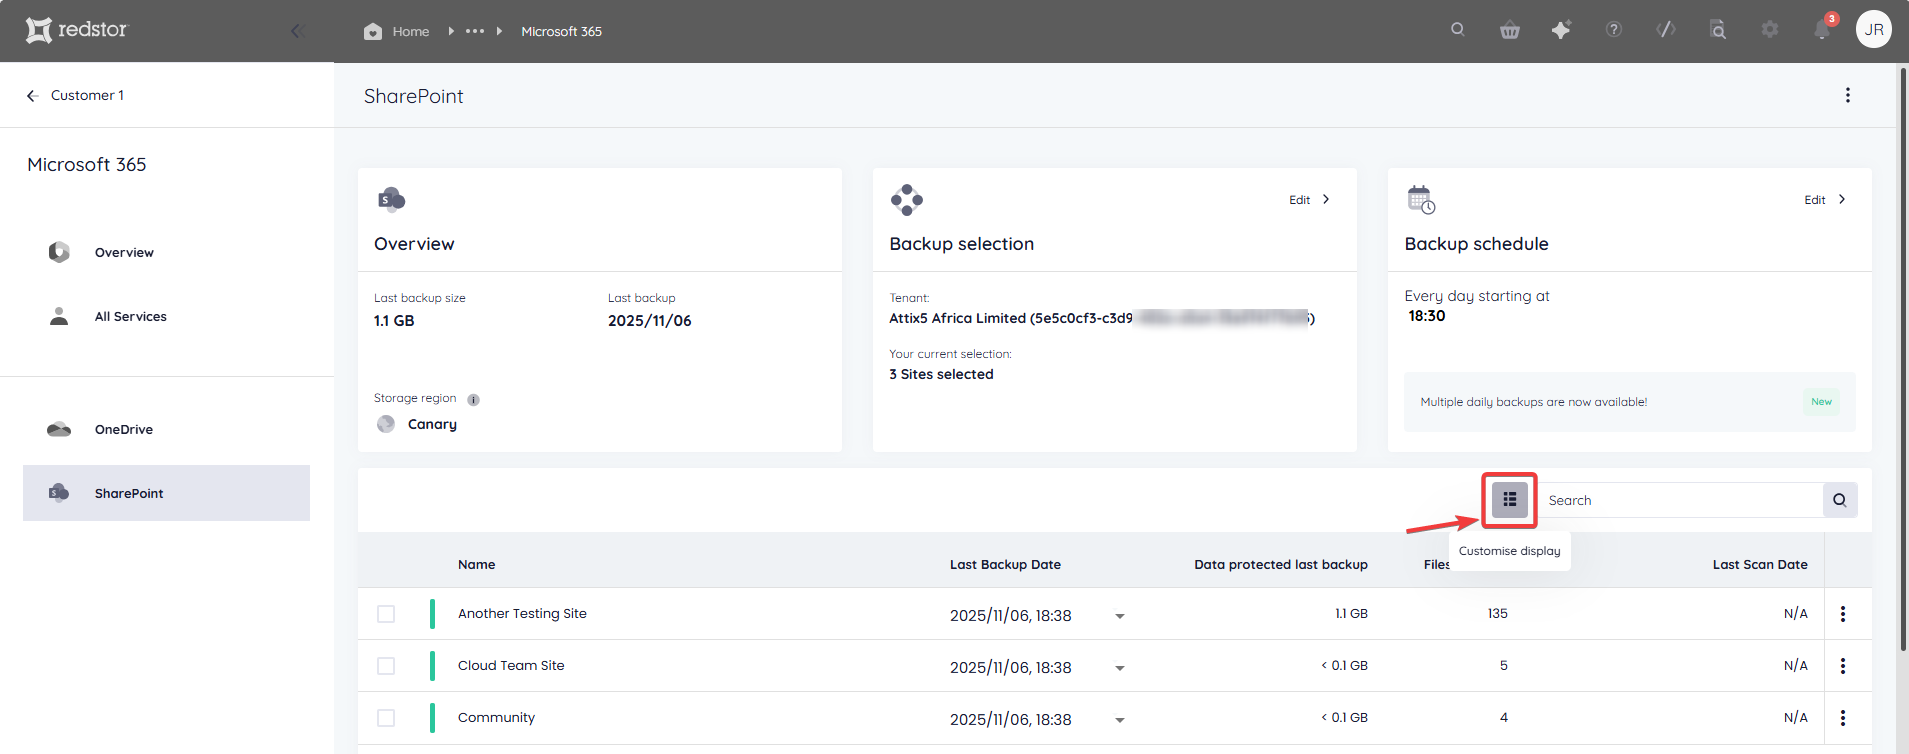1909x754 pixels.
Task: Open the JR user avatar menu
Action: click(1874, 29)
